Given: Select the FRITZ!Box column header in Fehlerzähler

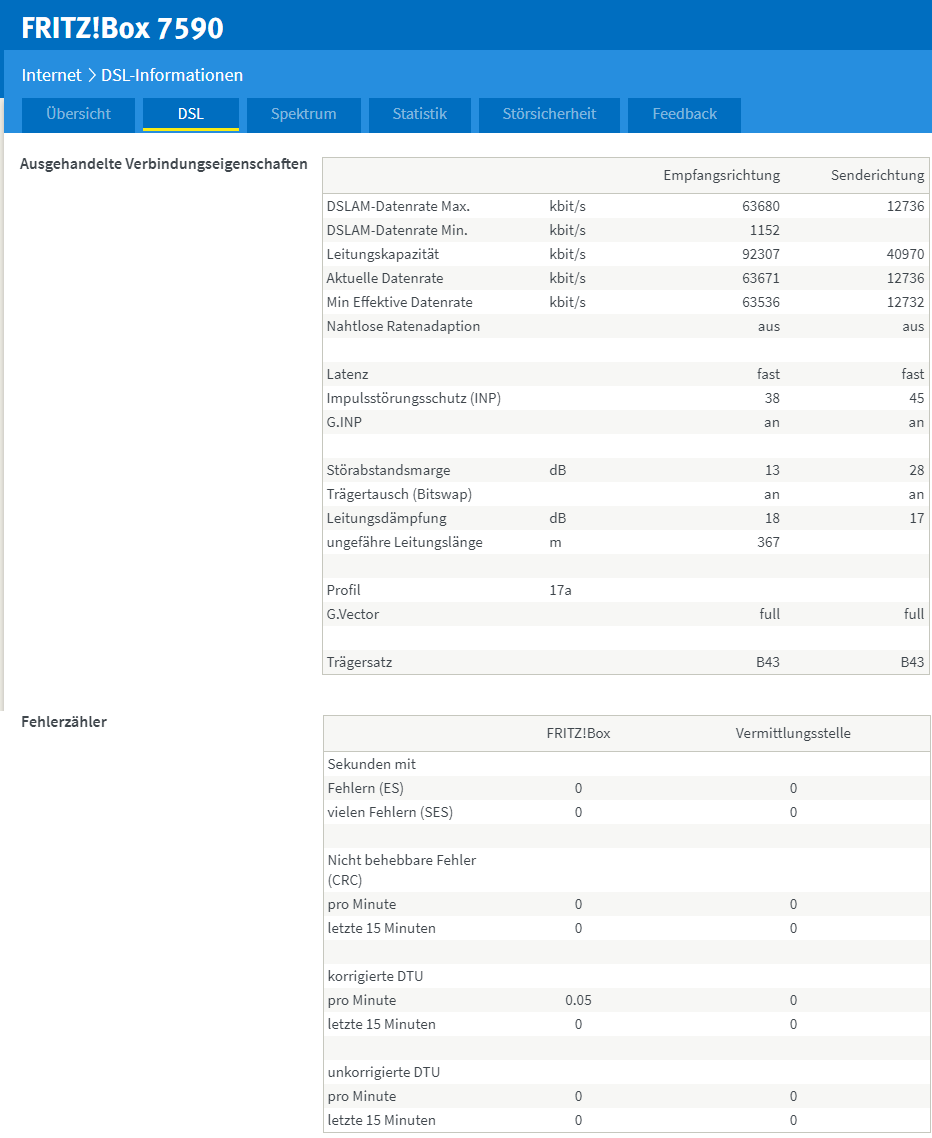Looking at the screenshot, I should [x=578, y=733].
